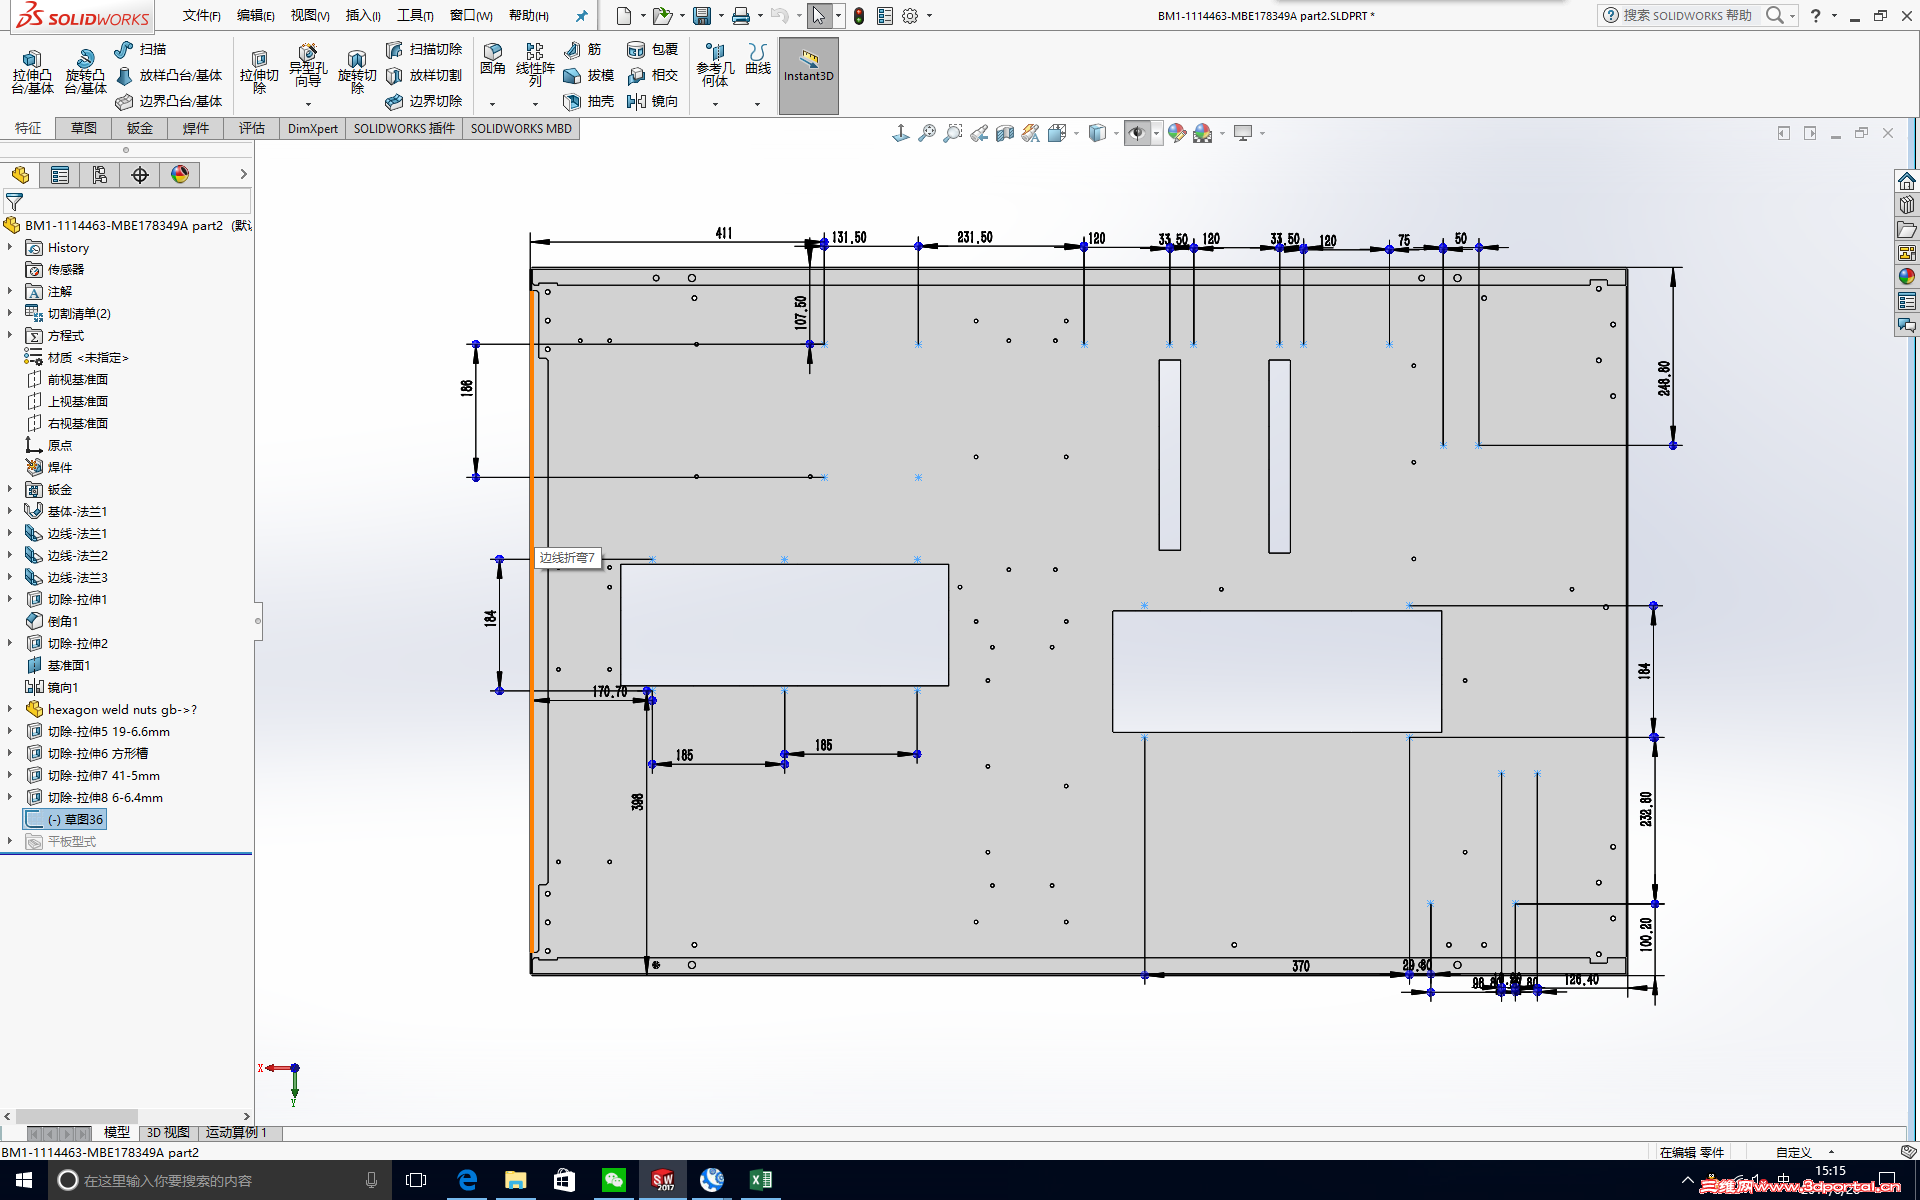Viewport: 1920px width, 1200px height.
Task: Expand the 切除-拉伸1 feature node
Action: (x=10, y=599)
